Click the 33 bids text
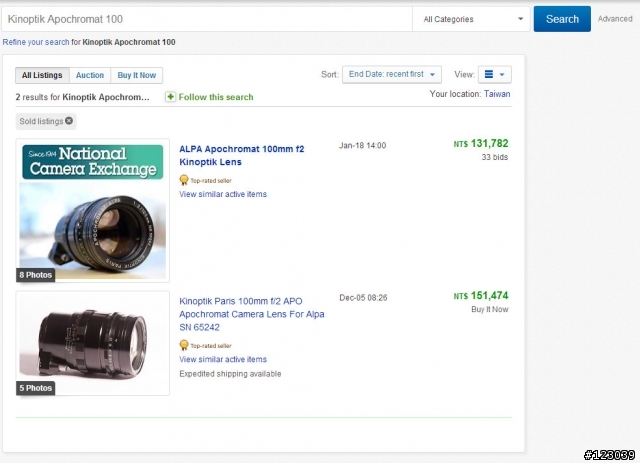The image size is (640, 463). (495, 157)
